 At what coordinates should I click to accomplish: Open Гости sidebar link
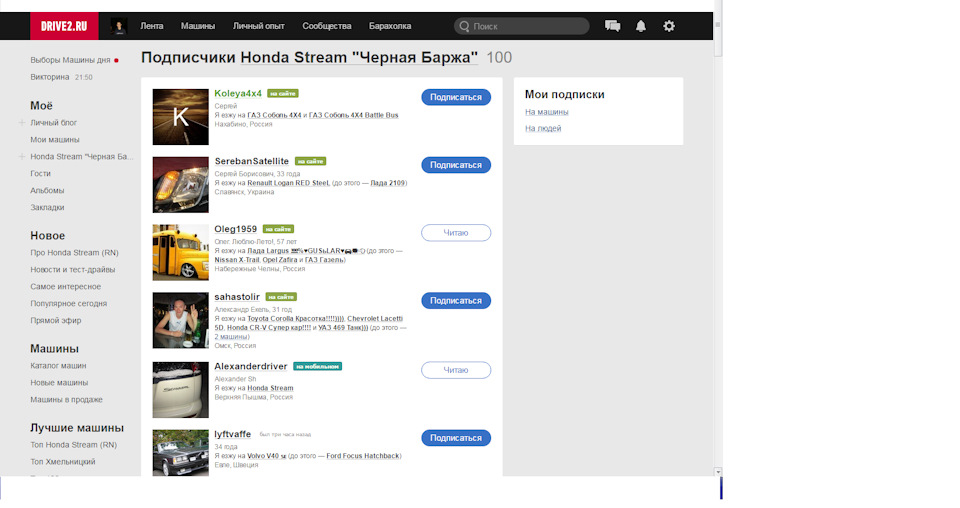coord(40,174)
